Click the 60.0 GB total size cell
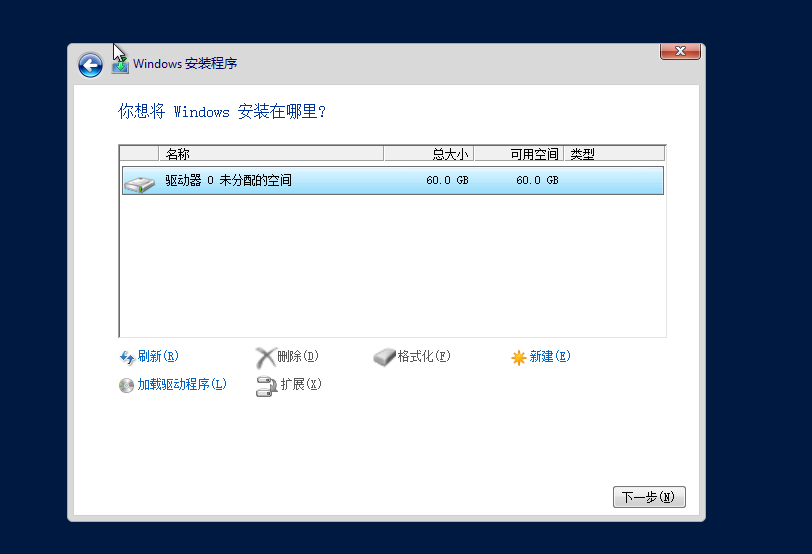812x554 pixels. pos(447,180)
